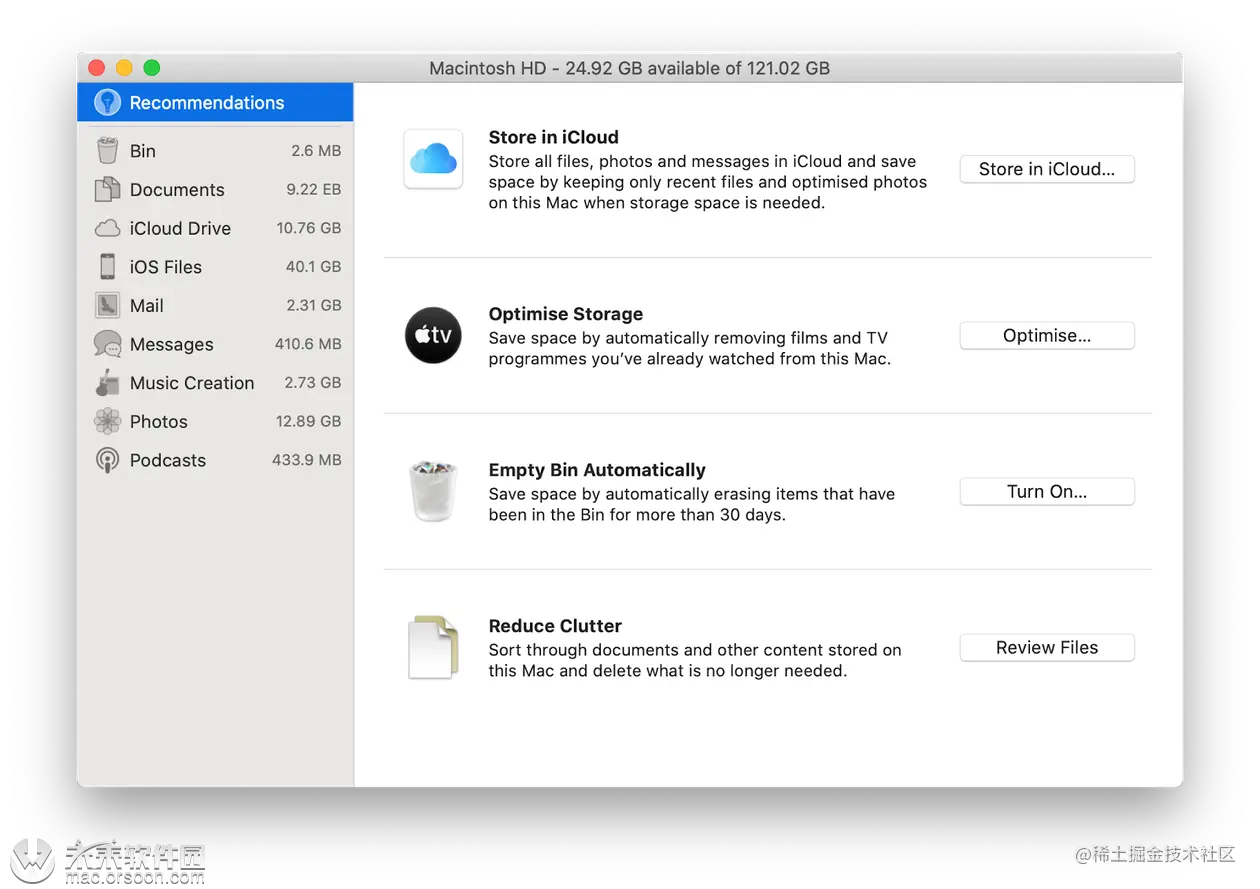Click the 9.22 EB size of Documents
The height and width of the screenshot is (889, 1260).
[x=314, y=189]
